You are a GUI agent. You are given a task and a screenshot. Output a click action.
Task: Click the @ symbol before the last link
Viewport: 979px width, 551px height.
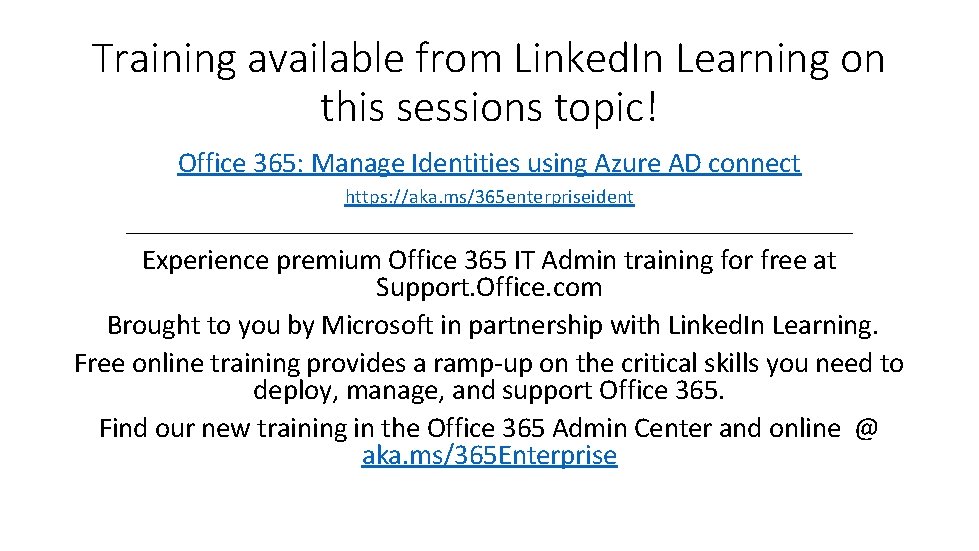point(866,428)
